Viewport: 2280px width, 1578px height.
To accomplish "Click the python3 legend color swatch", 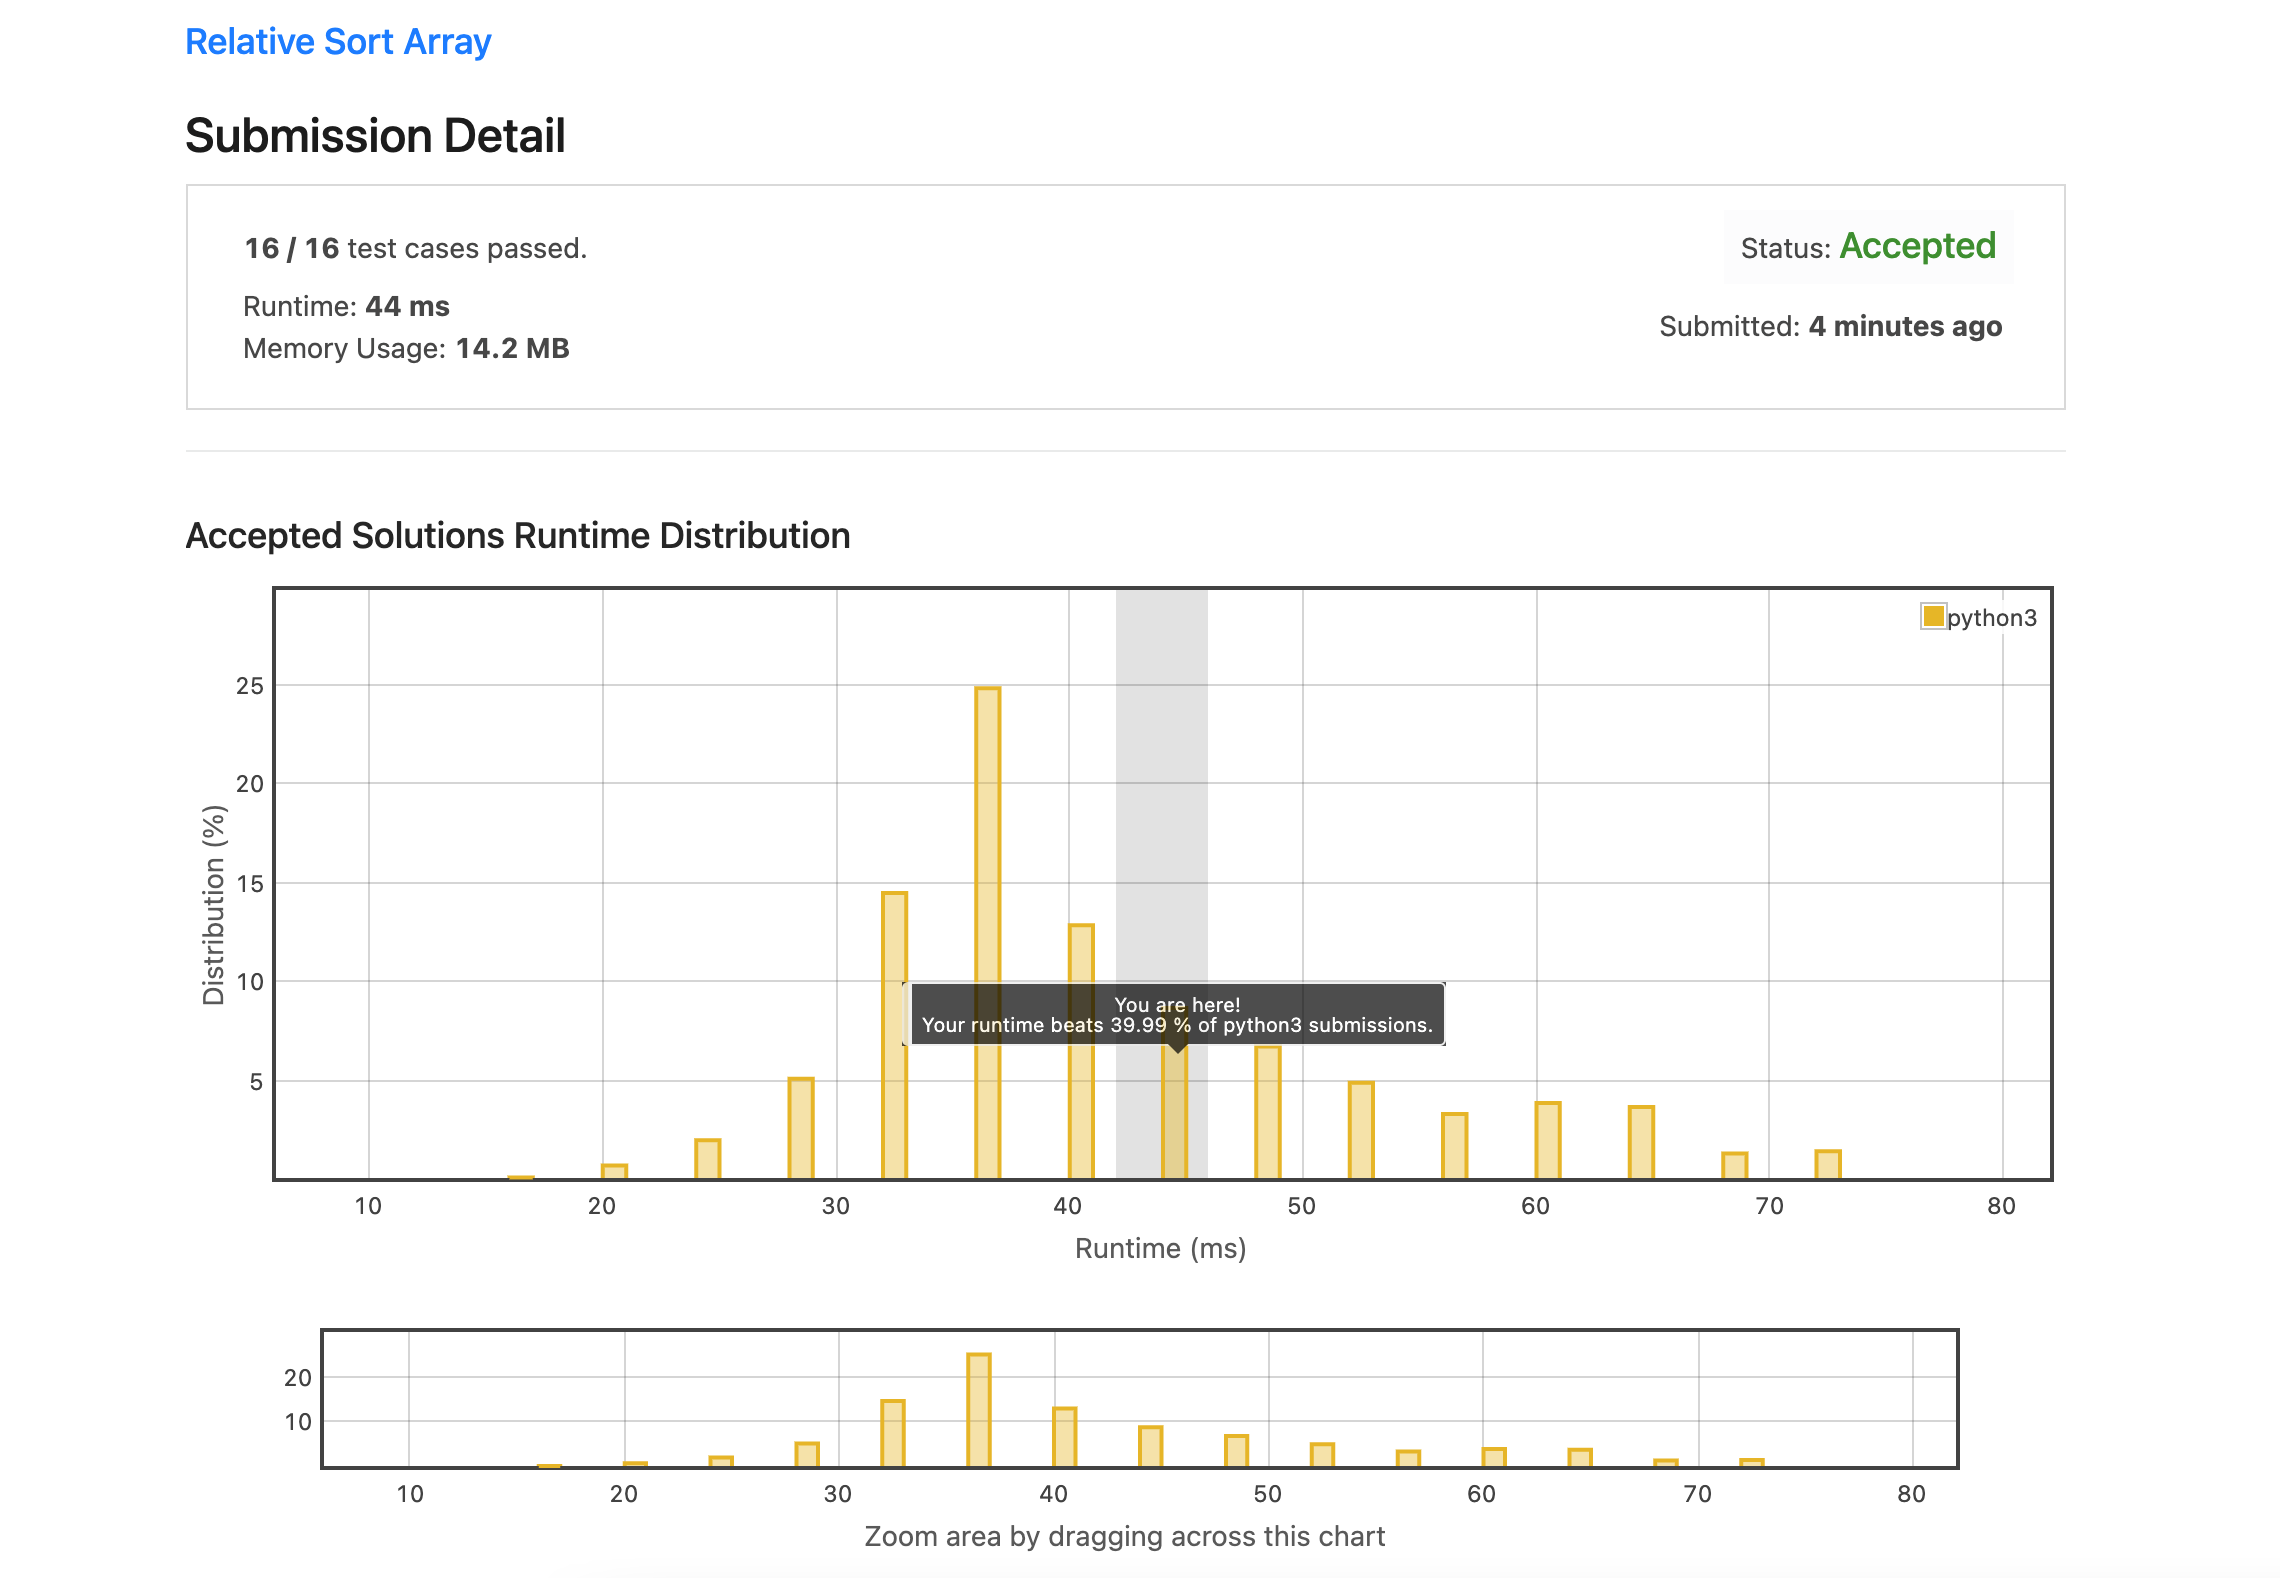I will pyautogui.click(x=1932, y=616).
